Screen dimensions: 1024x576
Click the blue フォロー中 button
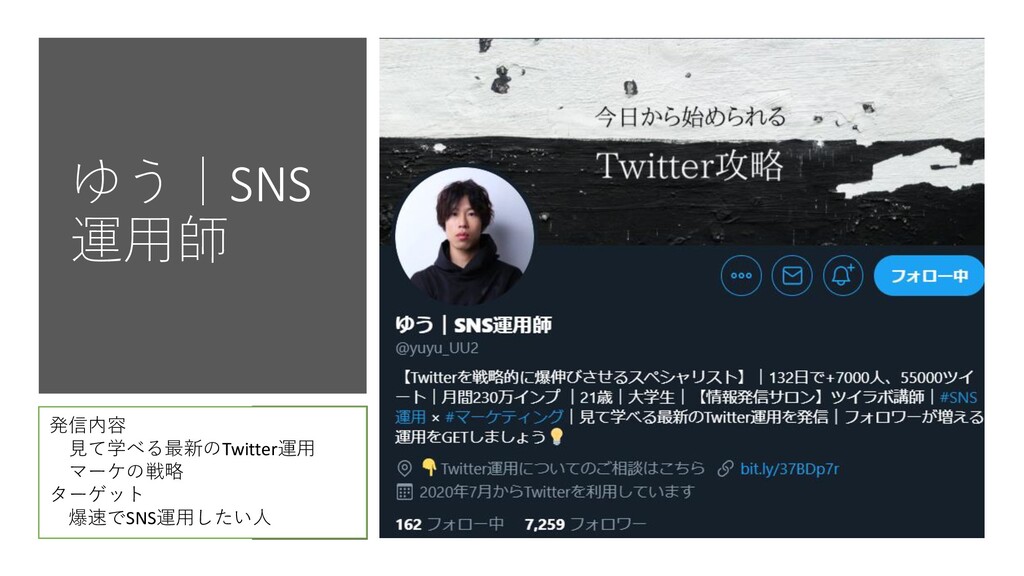929,276
